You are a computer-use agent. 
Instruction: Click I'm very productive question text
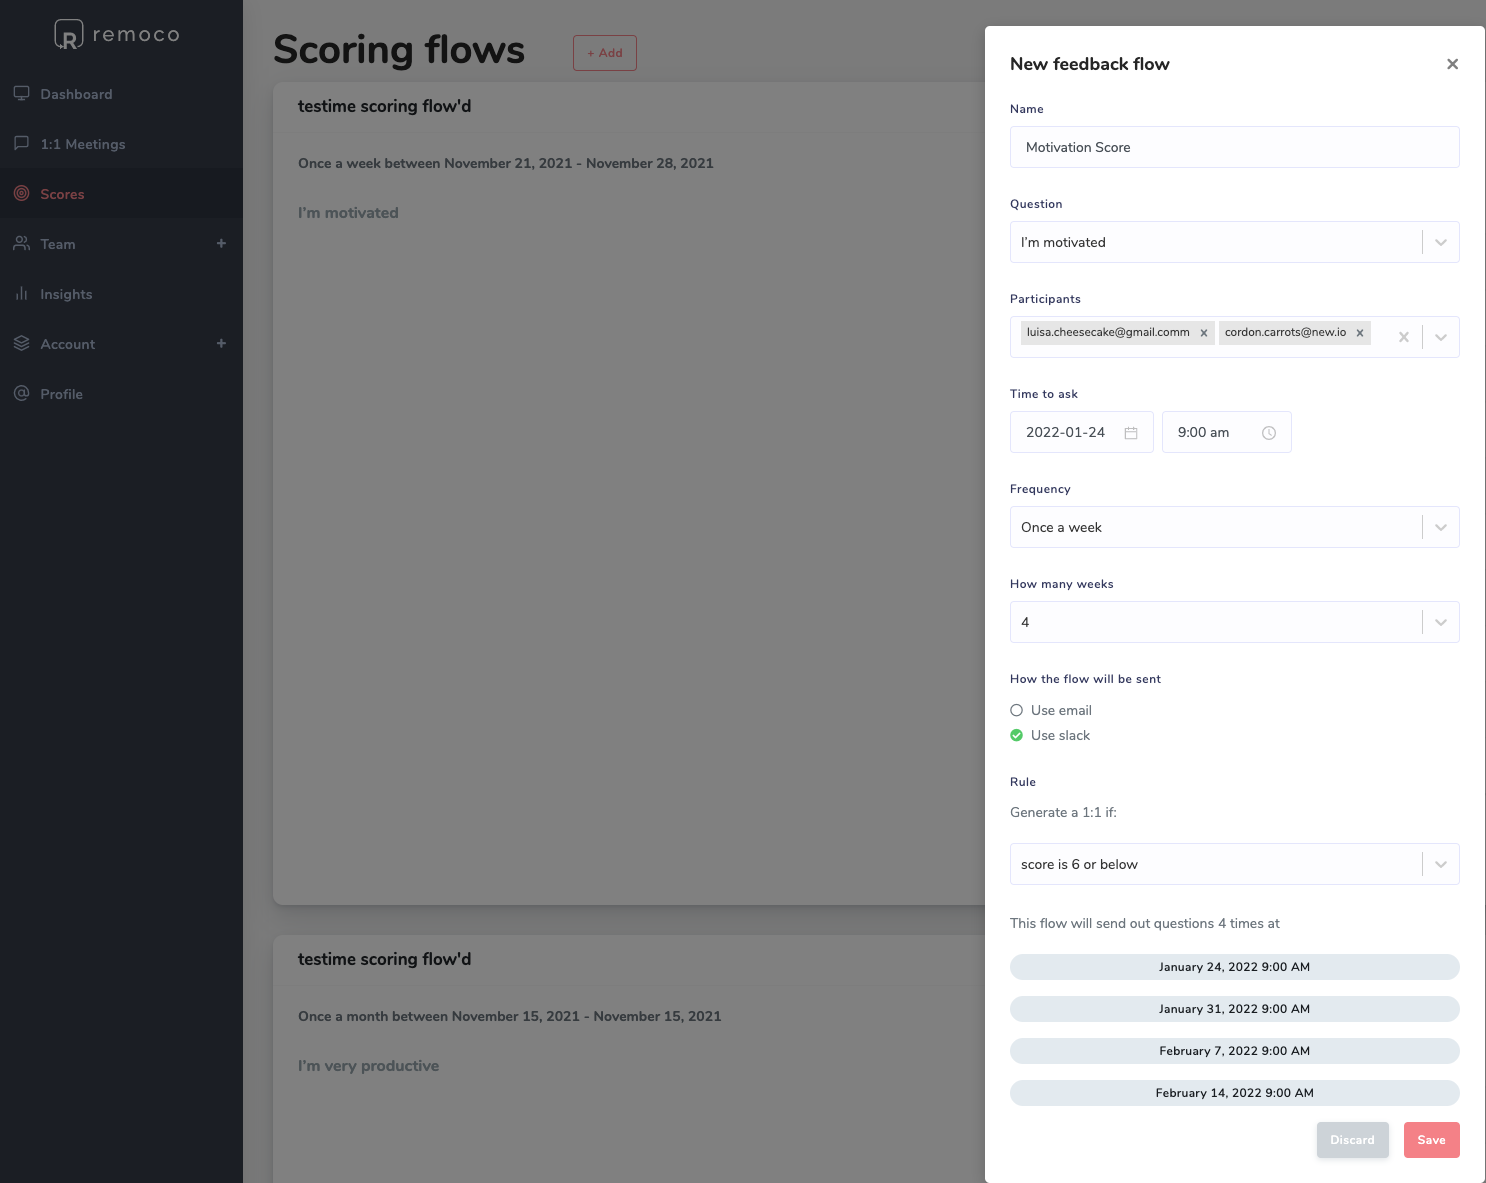(368, 1066)
